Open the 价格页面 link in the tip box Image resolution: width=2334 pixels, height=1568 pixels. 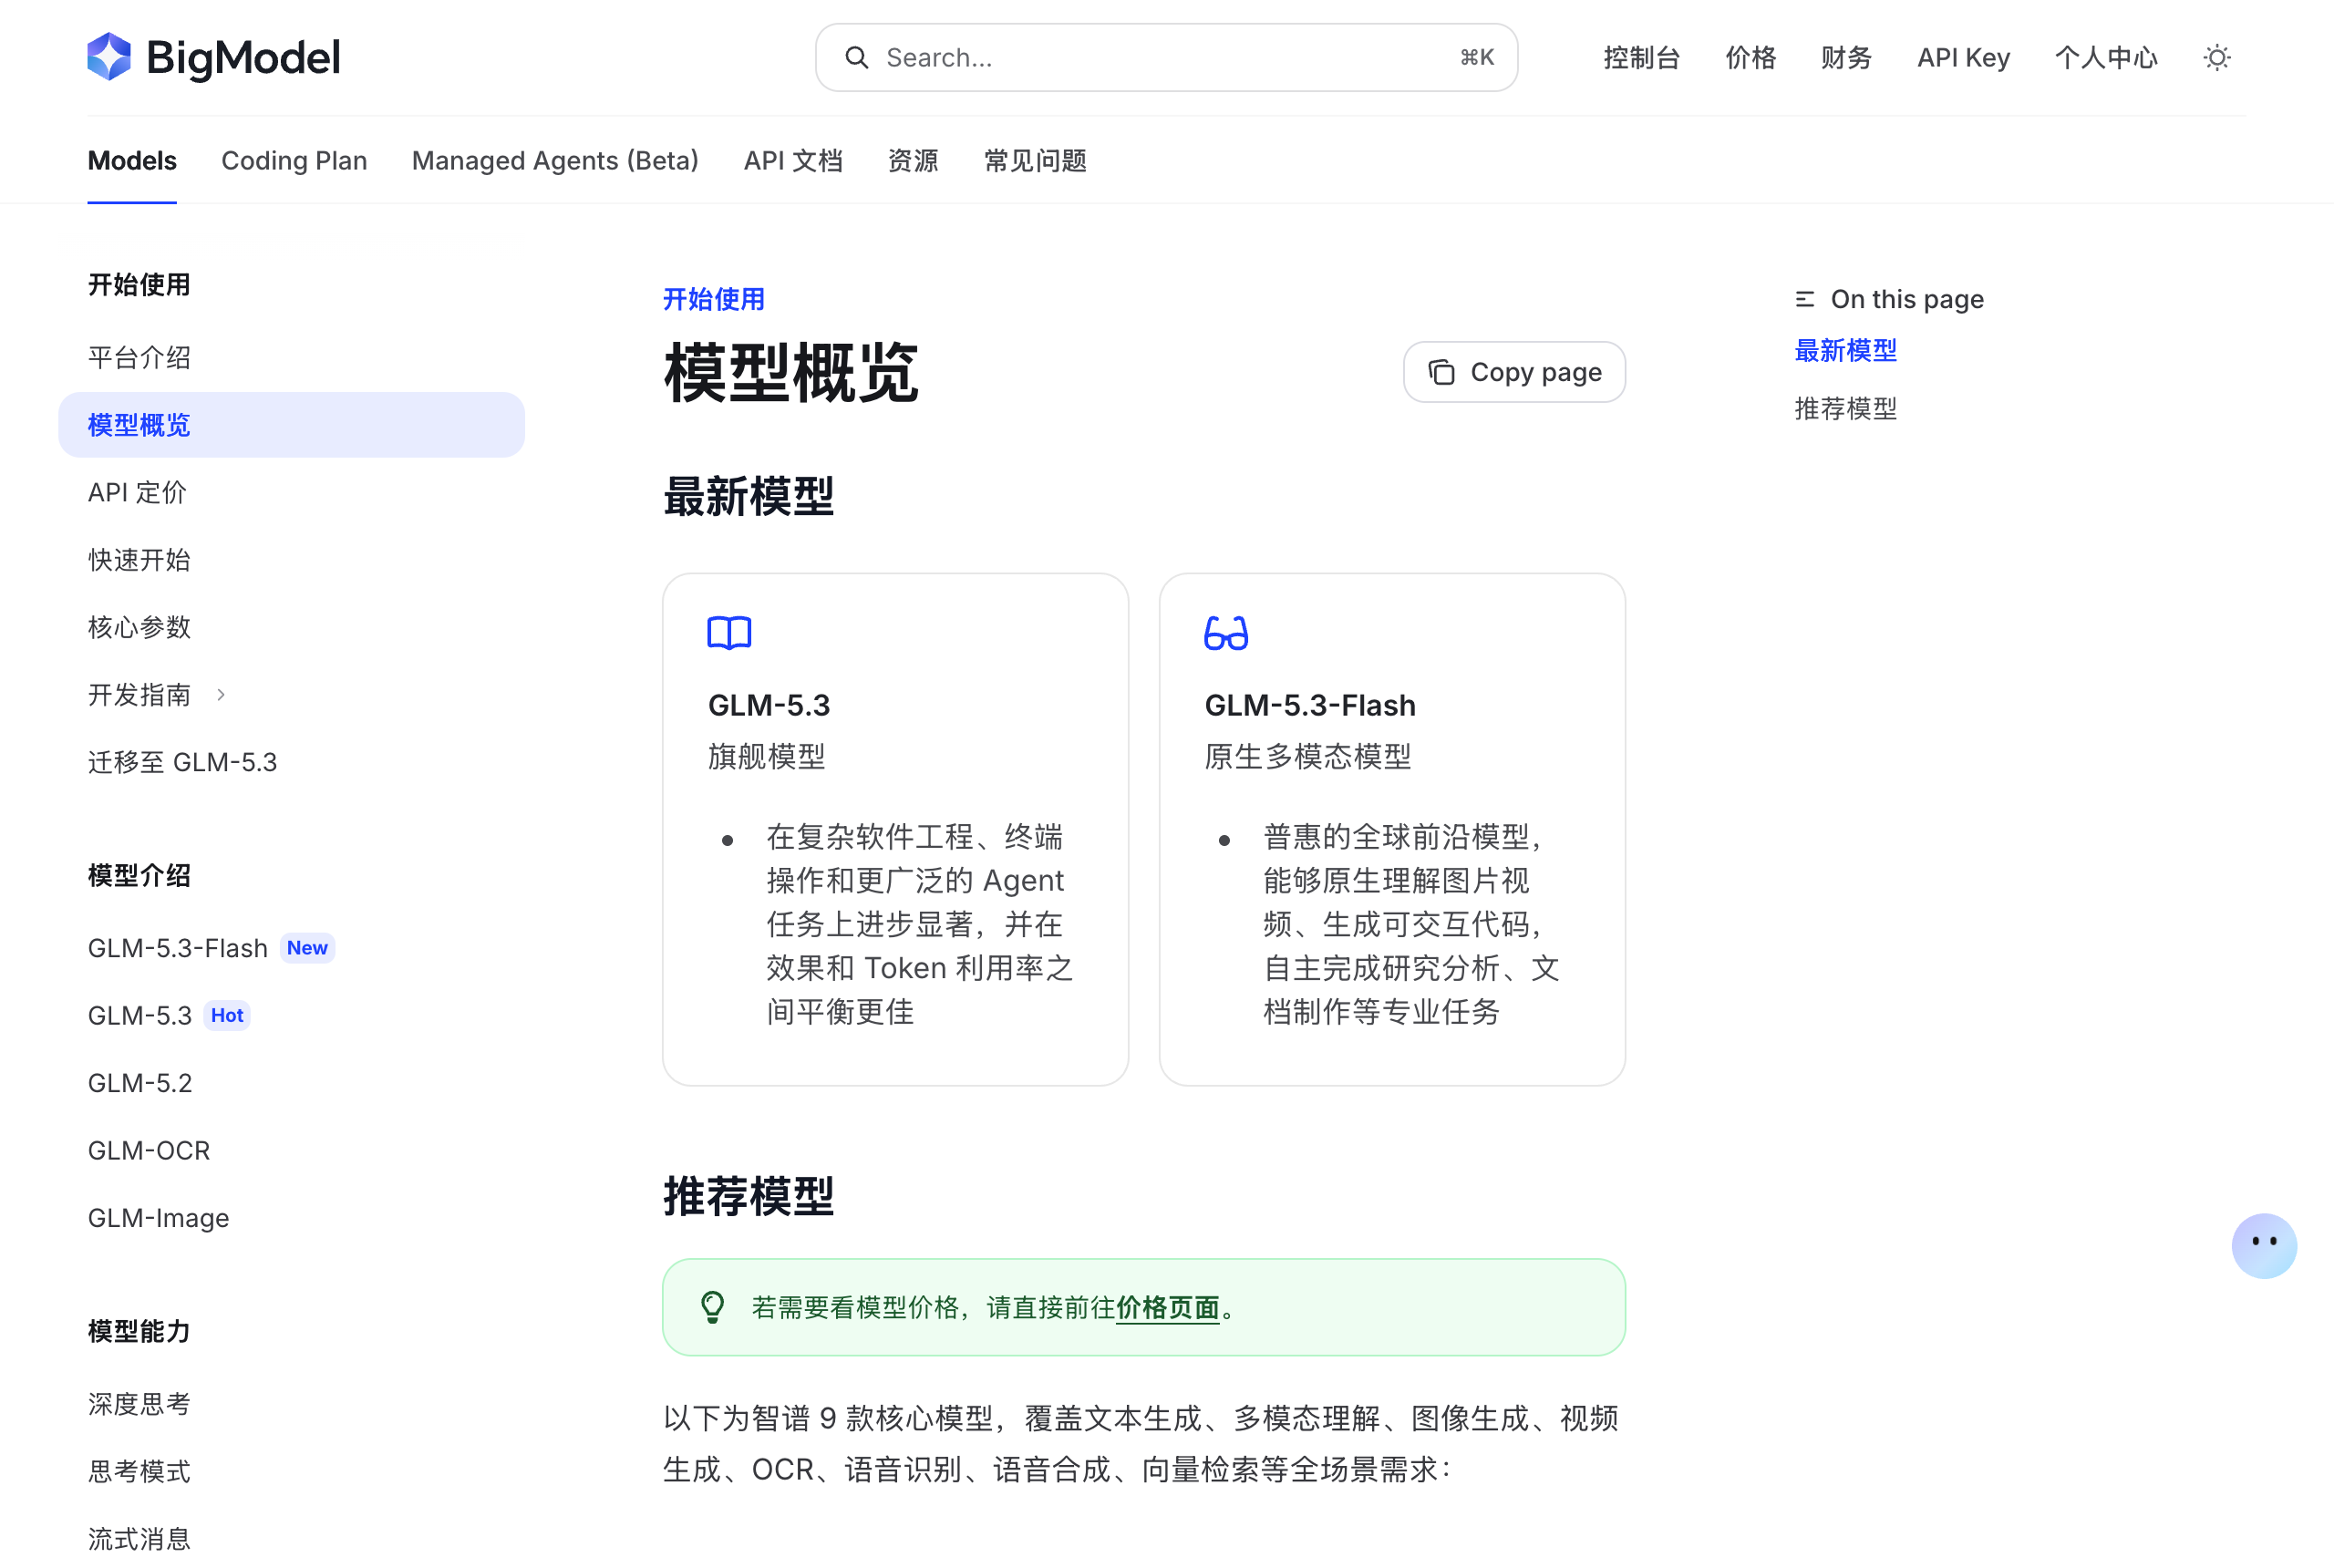coord(1167,1307)
